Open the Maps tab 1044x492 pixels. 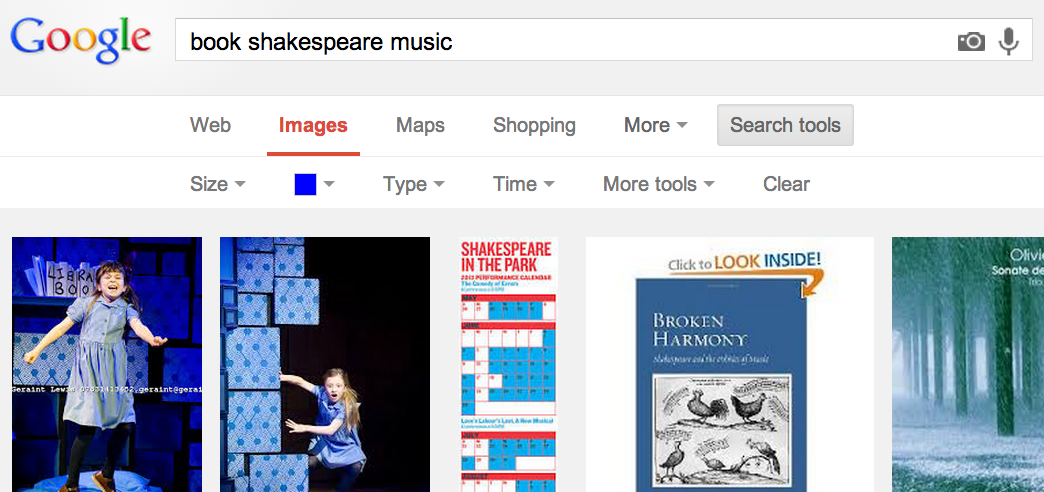click(420, 125)
